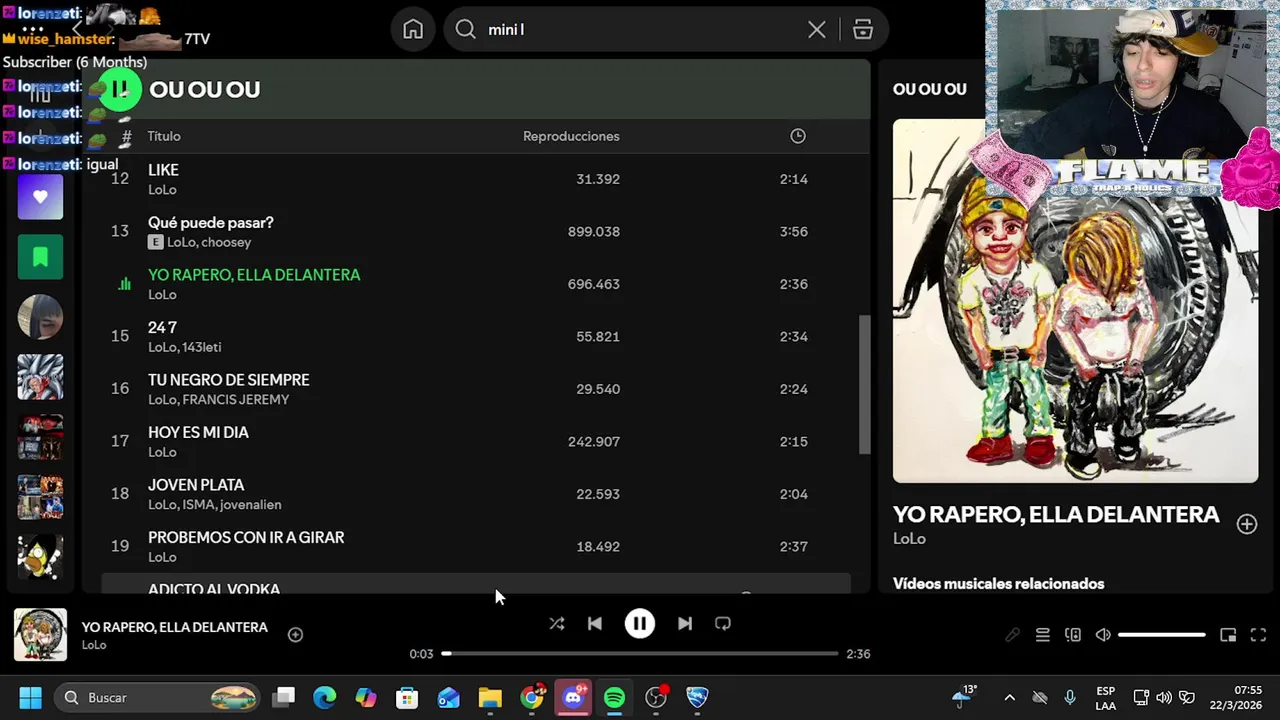Open Windows Start menu

point(30,697)
